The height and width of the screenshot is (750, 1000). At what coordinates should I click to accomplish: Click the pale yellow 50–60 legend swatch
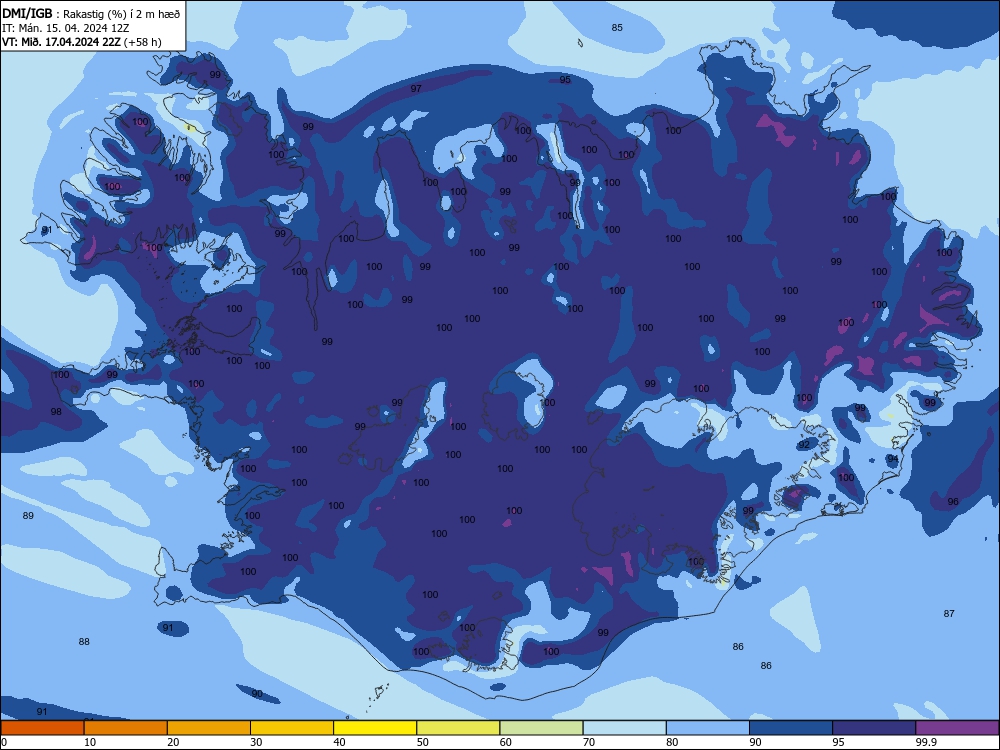pos(458,728)
